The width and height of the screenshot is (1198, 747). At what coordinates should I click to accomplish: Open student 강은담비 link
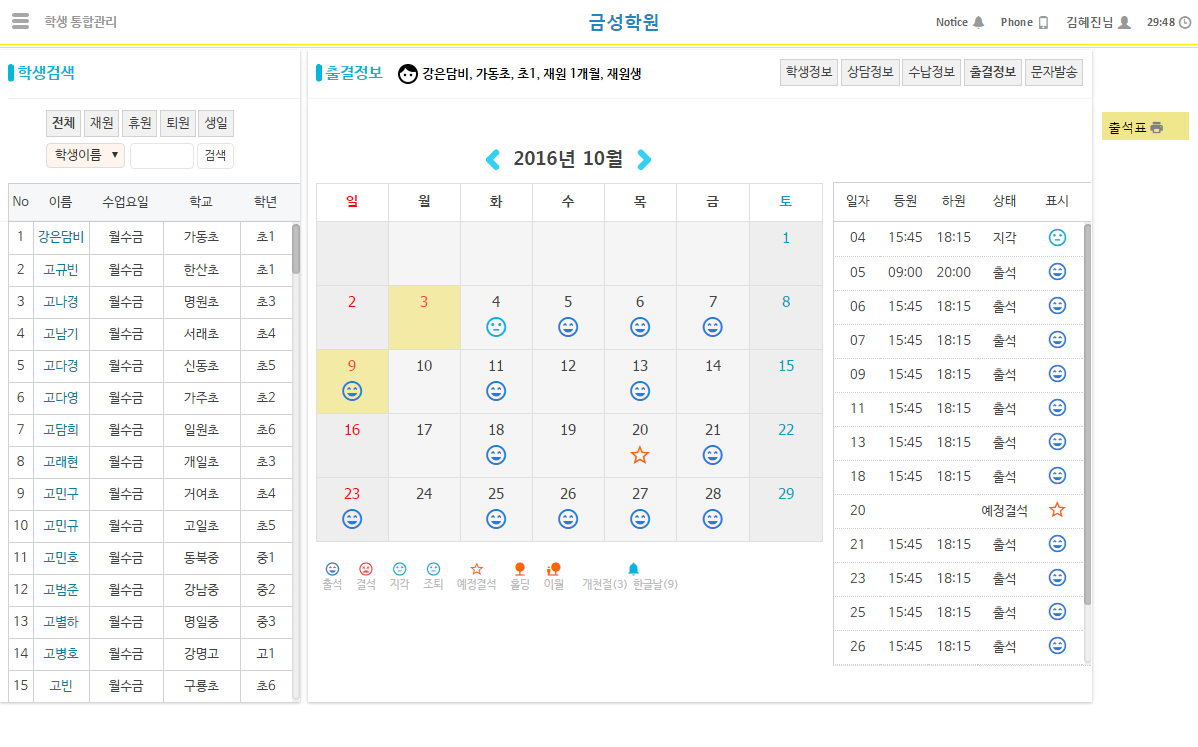[x=61, y=237]
